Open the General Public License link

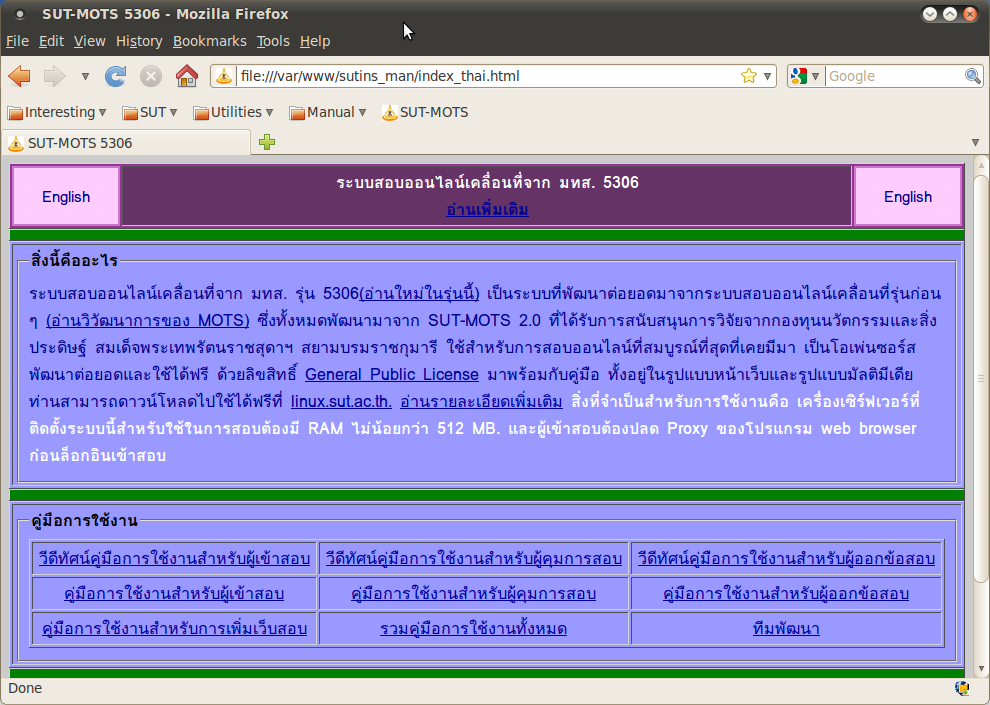tap(391, 374)
